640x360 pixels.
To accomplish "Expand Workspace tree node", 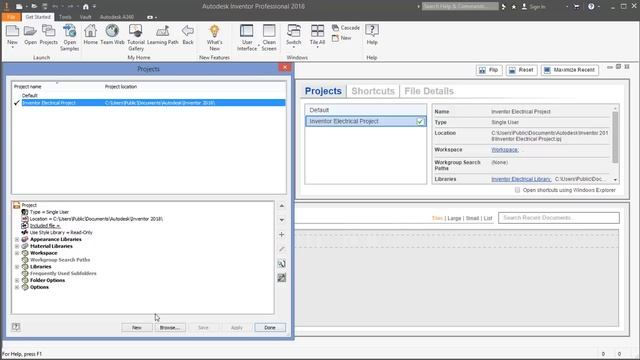I will [17, 253].
